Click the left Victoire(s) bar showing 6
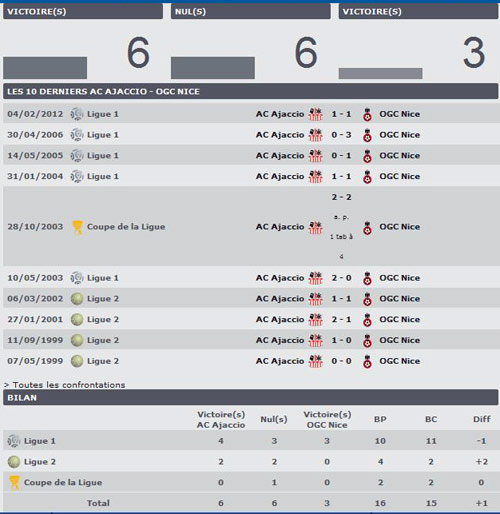 [x=45, y=68]
